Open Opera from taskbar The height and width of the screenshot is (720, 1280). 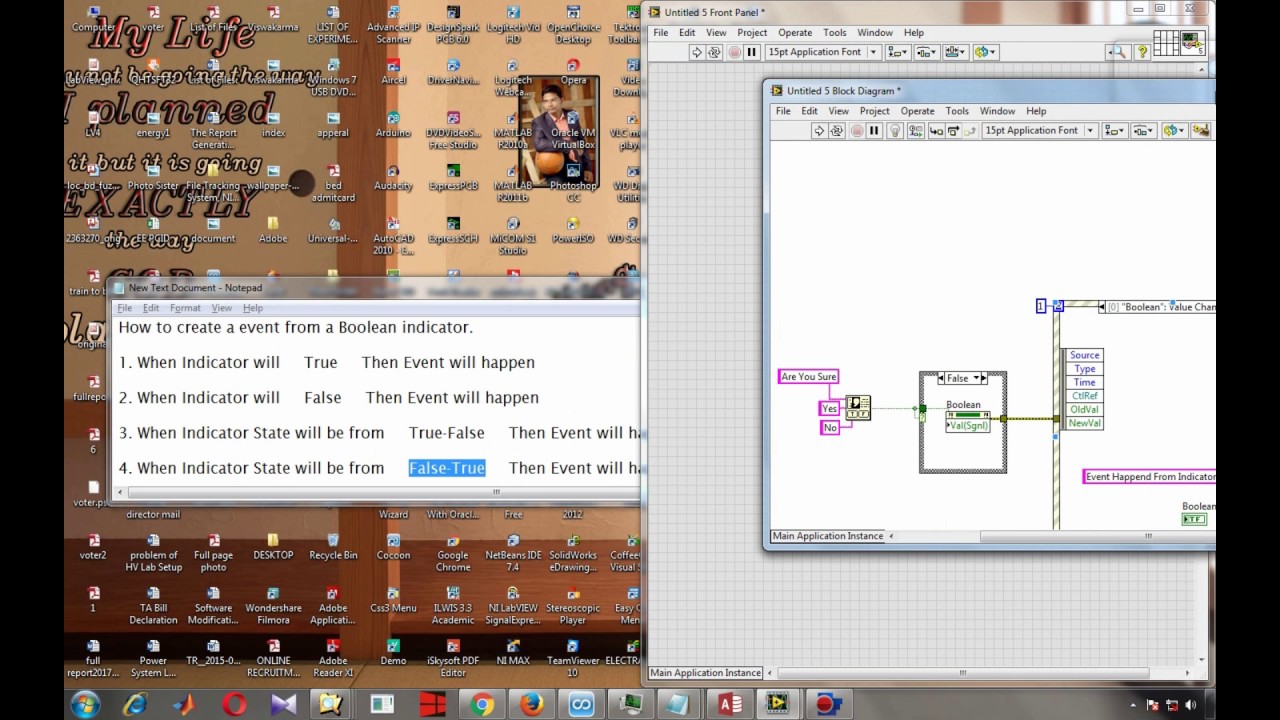[234, 705]
